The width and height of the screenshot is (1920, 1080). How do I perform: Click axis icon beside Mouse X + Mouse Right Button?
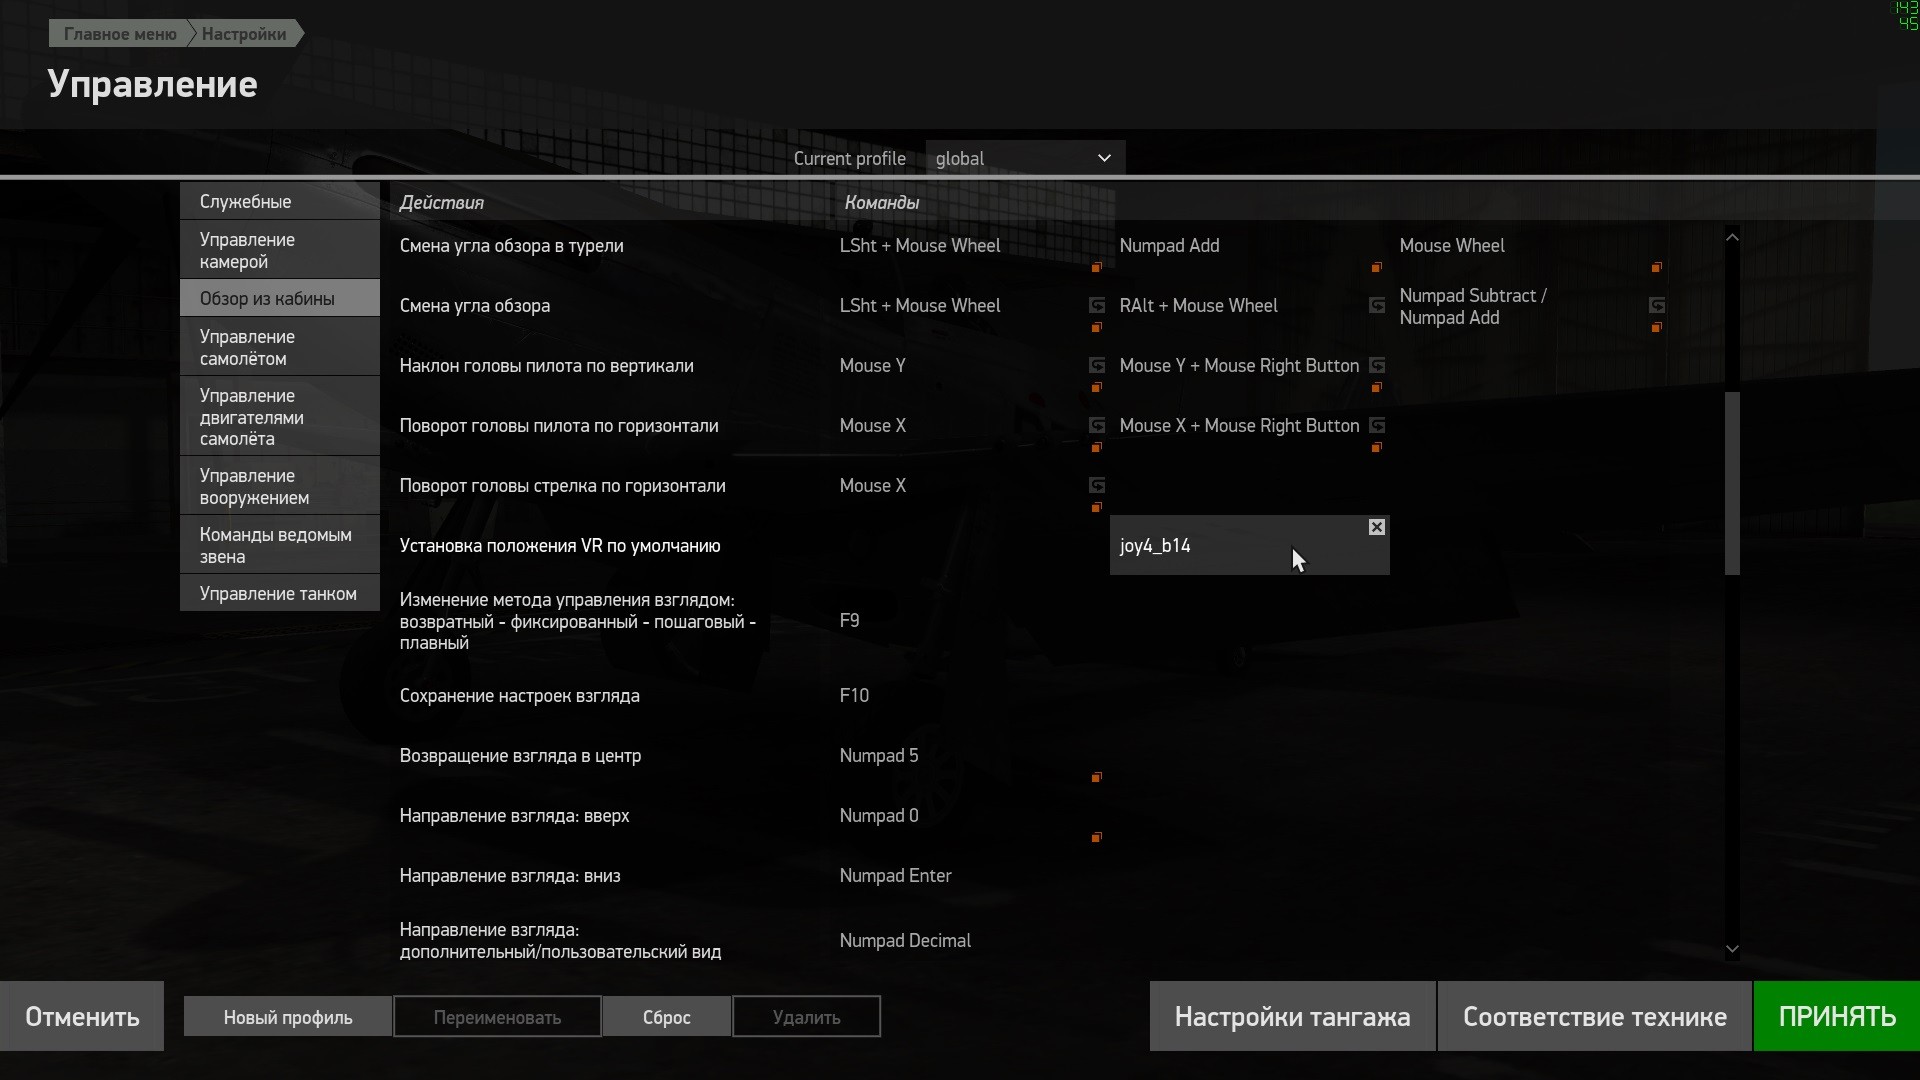1377,425
